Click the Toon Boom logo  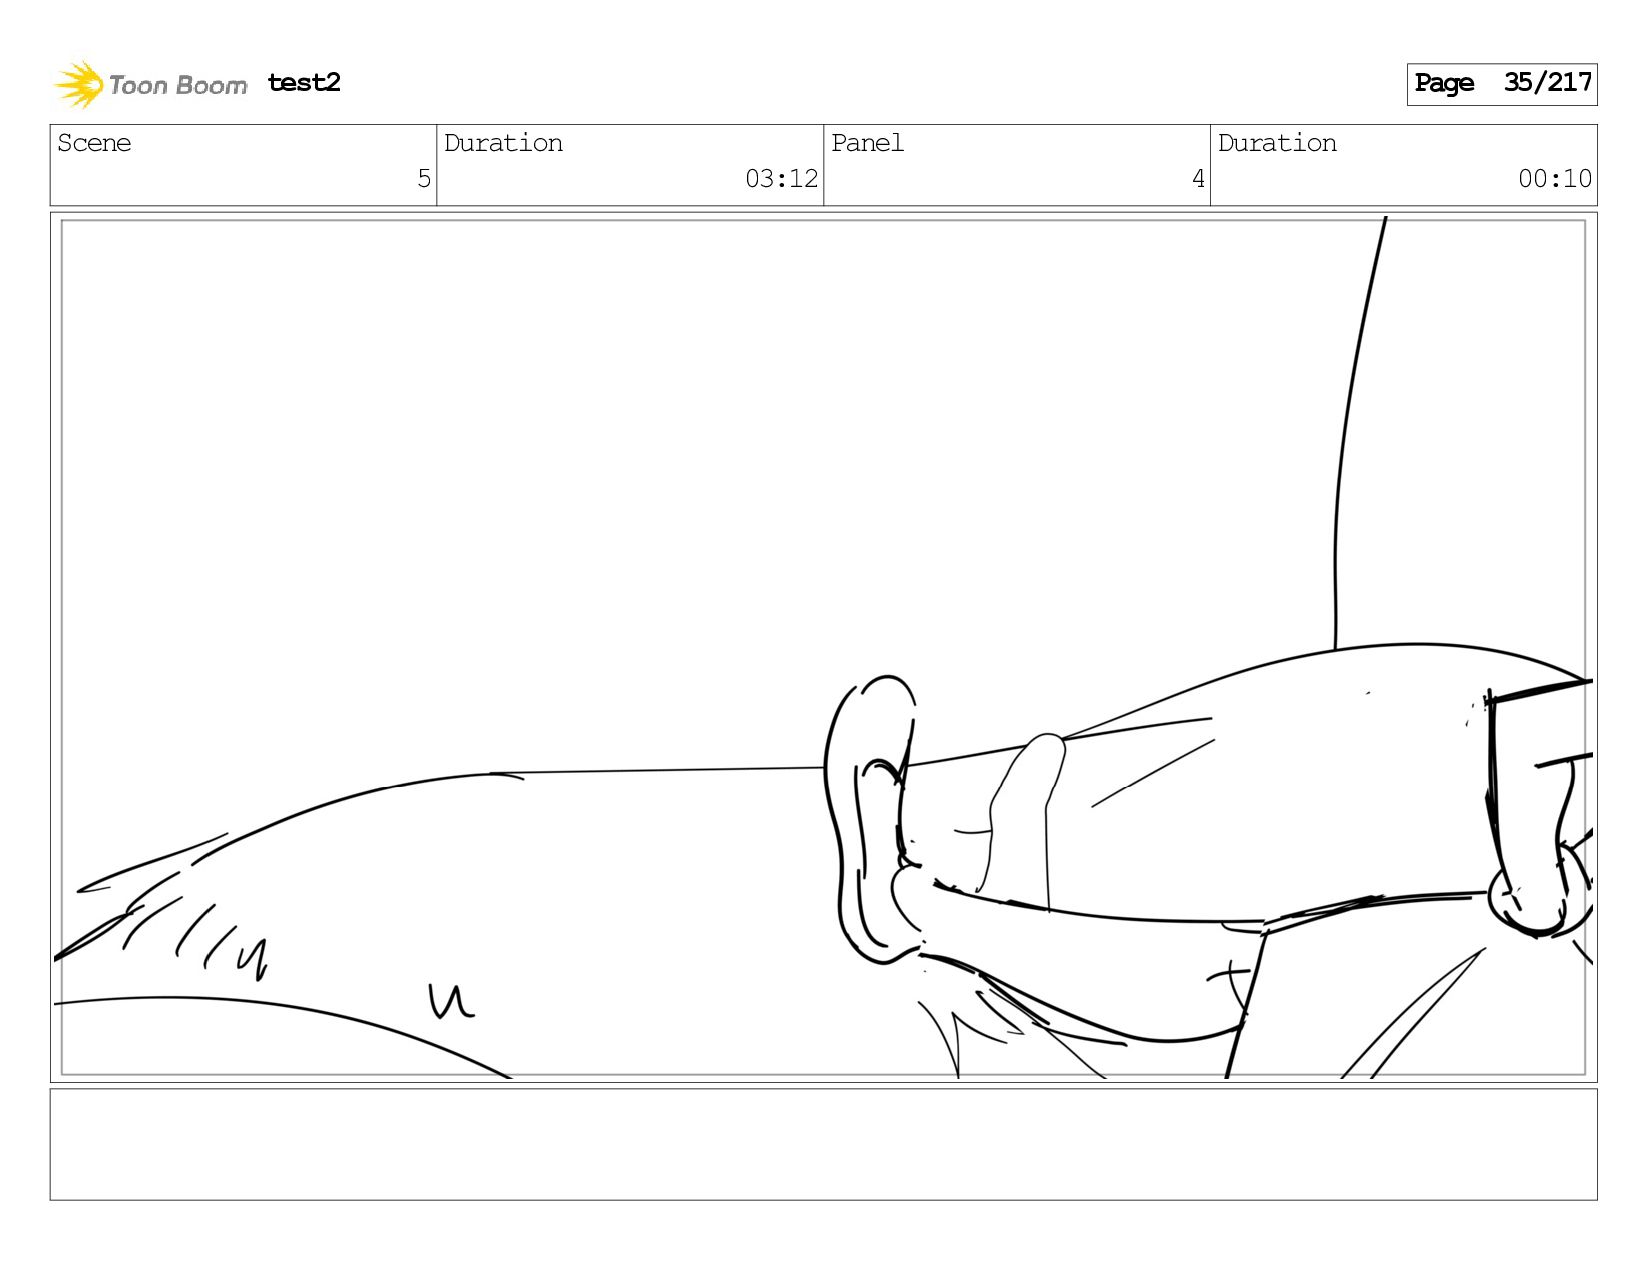tap(150, 84)
